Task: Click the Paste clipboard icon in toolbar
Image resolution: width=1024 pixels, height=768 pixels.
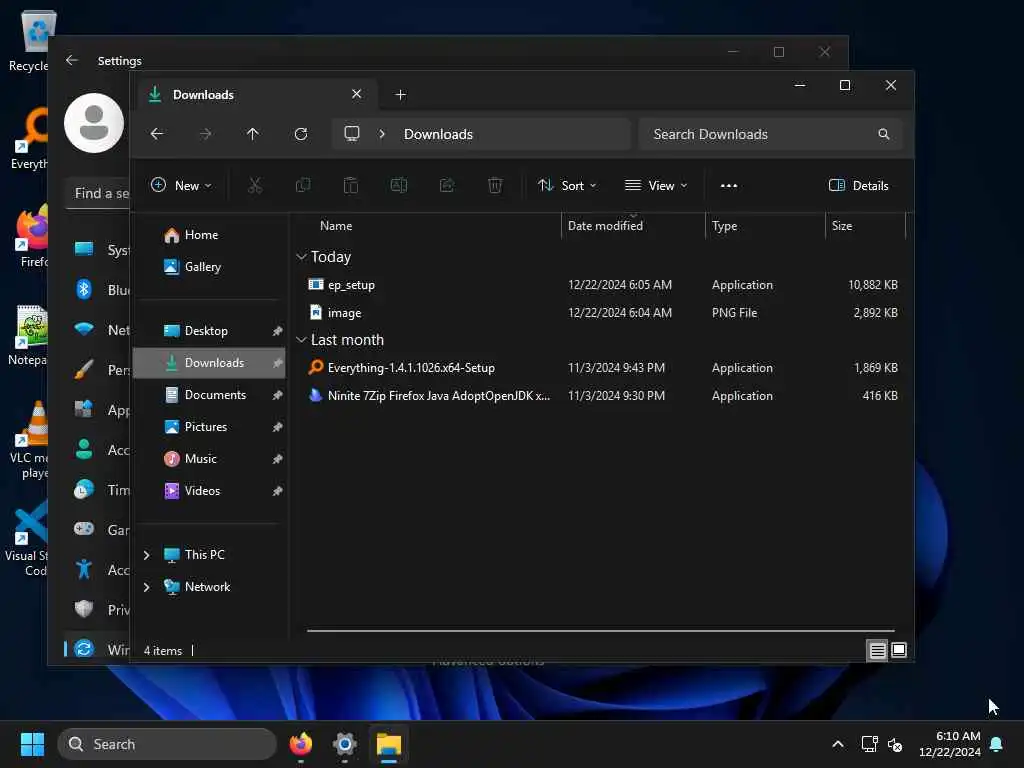Action: coord(351,185)
